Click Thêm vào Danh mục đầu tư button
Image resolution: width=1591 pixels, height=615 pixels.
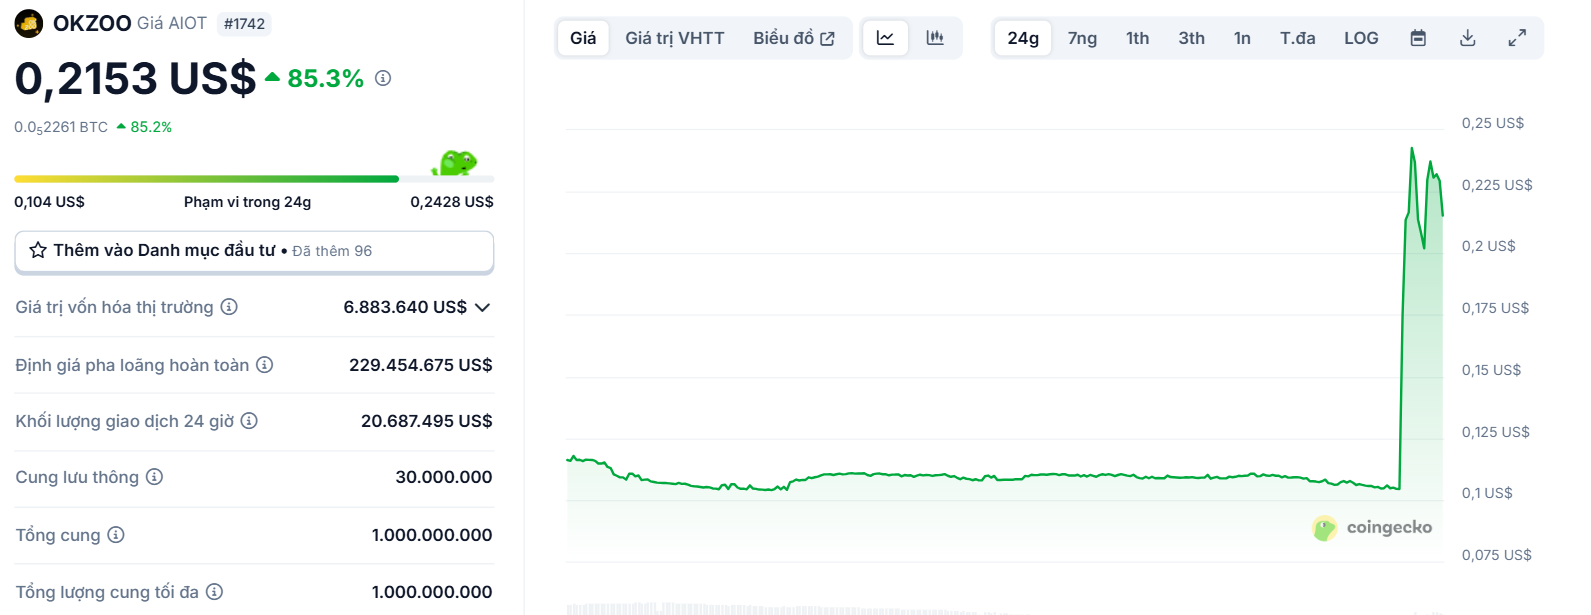click(x=254, y=251)
